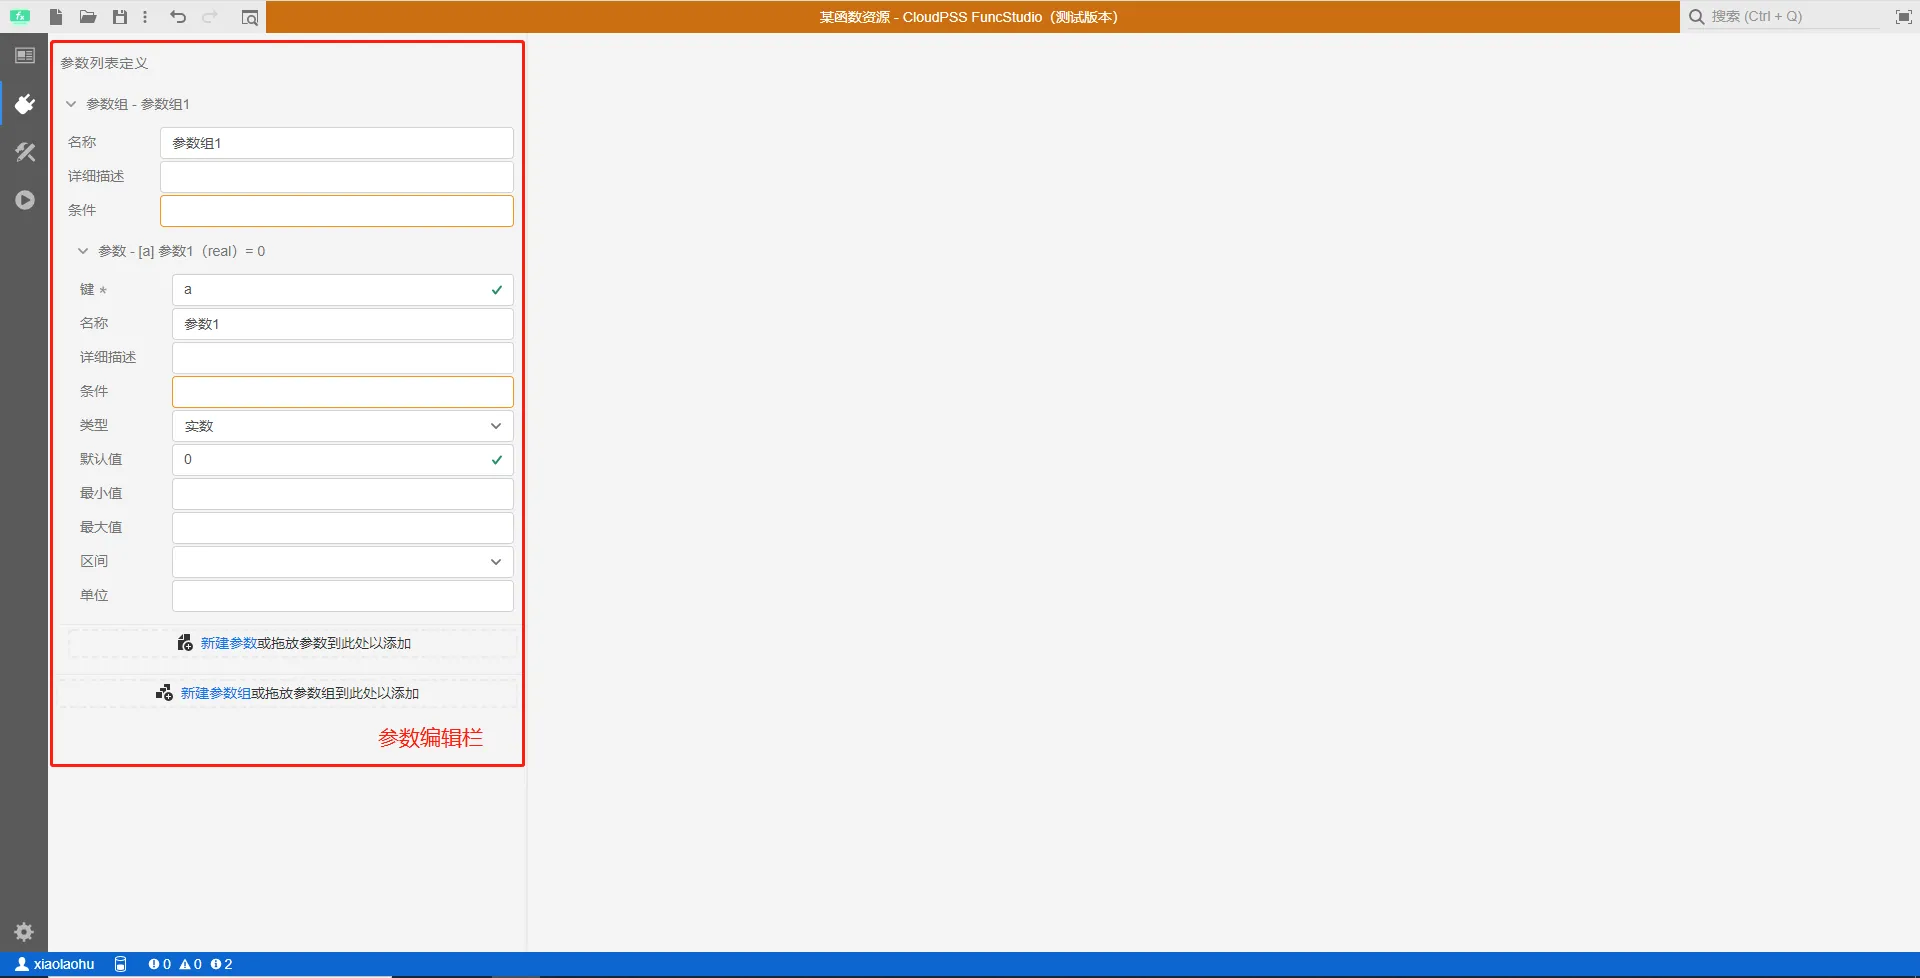1920x978 pixels.
Task: Click the new parameter add icon
Action: click(x=185, y=643)
